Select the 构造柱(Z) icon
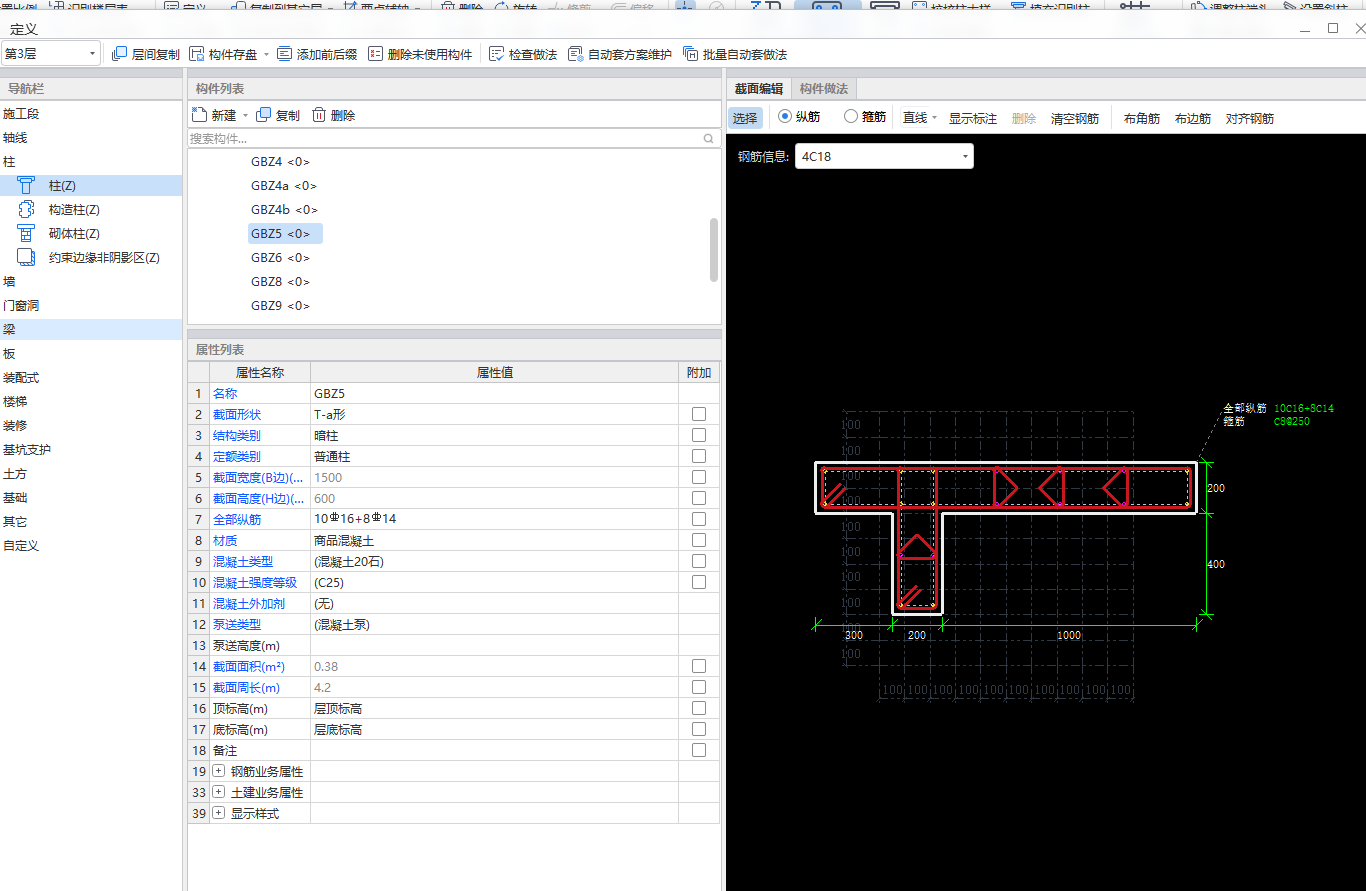The width and height of the screenshot is (1366, 891). click(x=28, y=210)
